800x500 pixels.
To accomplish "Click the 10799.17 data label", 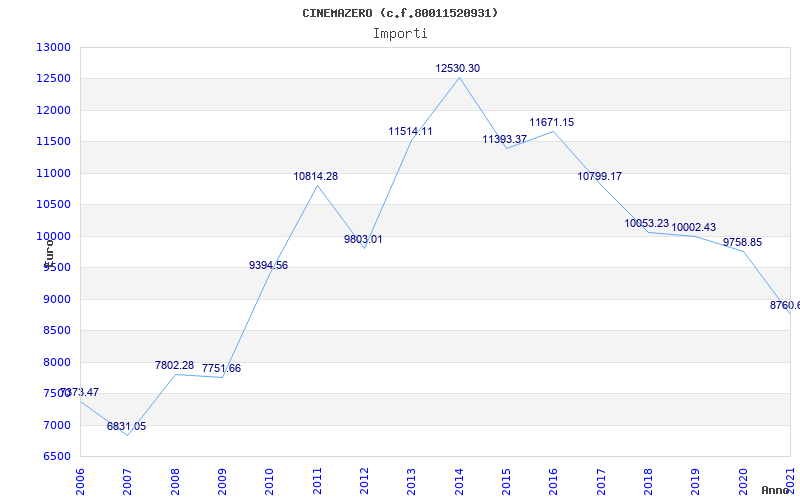I will pos(599,177).
